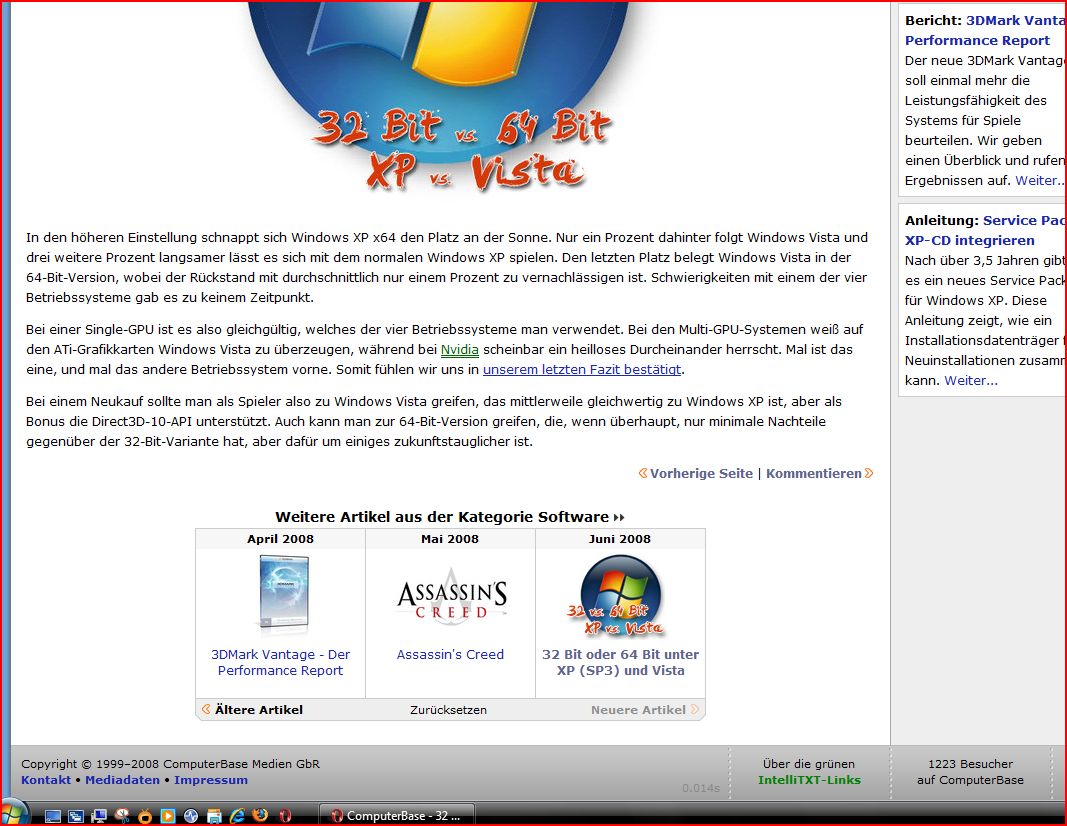Click the Kommentieren link

click(814, 474)
